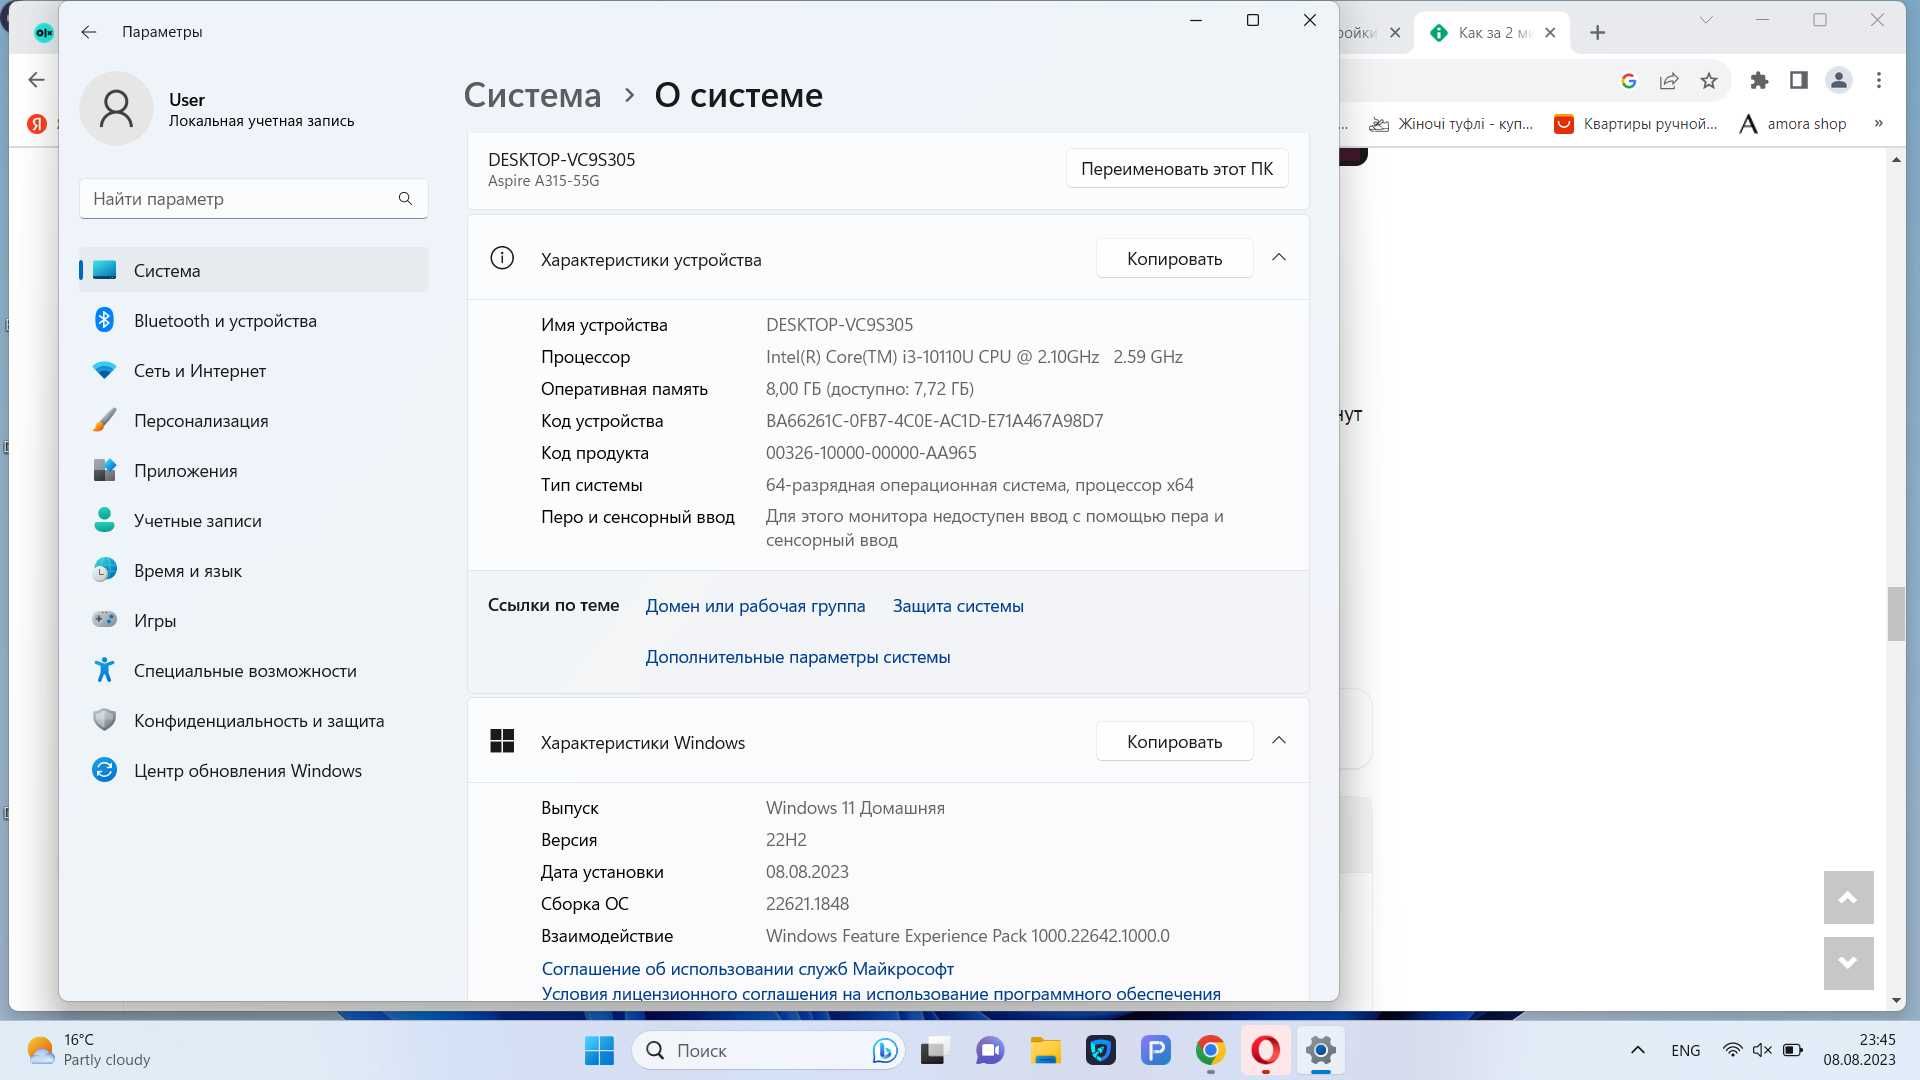This screenshot has width=1920, height=1080.
Task: Toggle Chrome side panel icon
Action: pyautogui.click(x=1799, y=81)
